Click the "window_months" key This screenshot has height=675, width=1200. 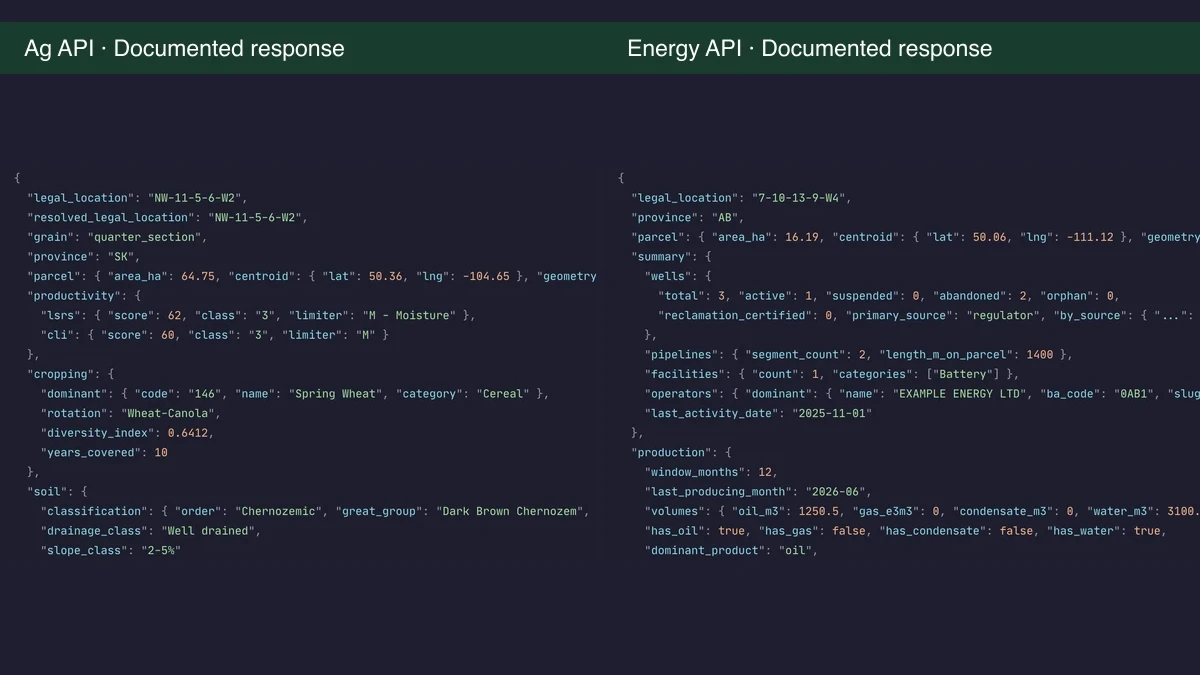[695, 472]
